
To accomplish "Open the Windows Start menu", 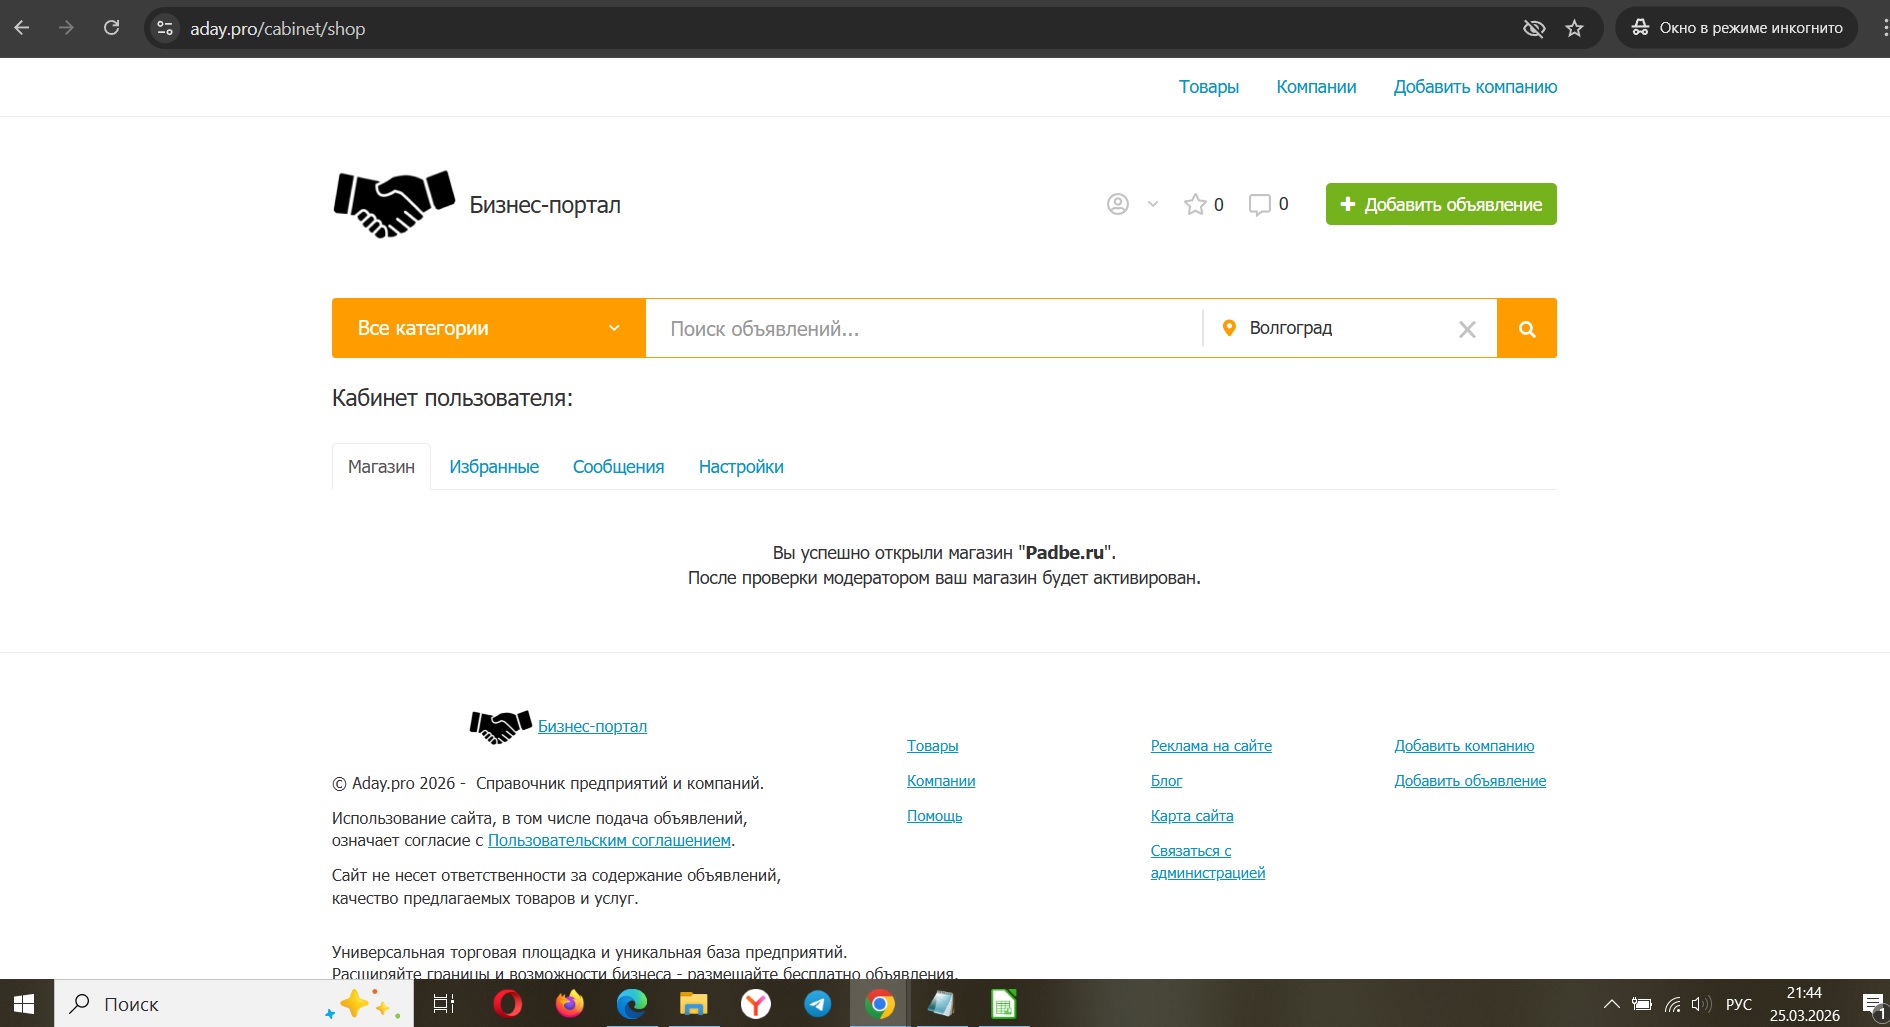I will pyautogui.click(x=26, y=1004).
